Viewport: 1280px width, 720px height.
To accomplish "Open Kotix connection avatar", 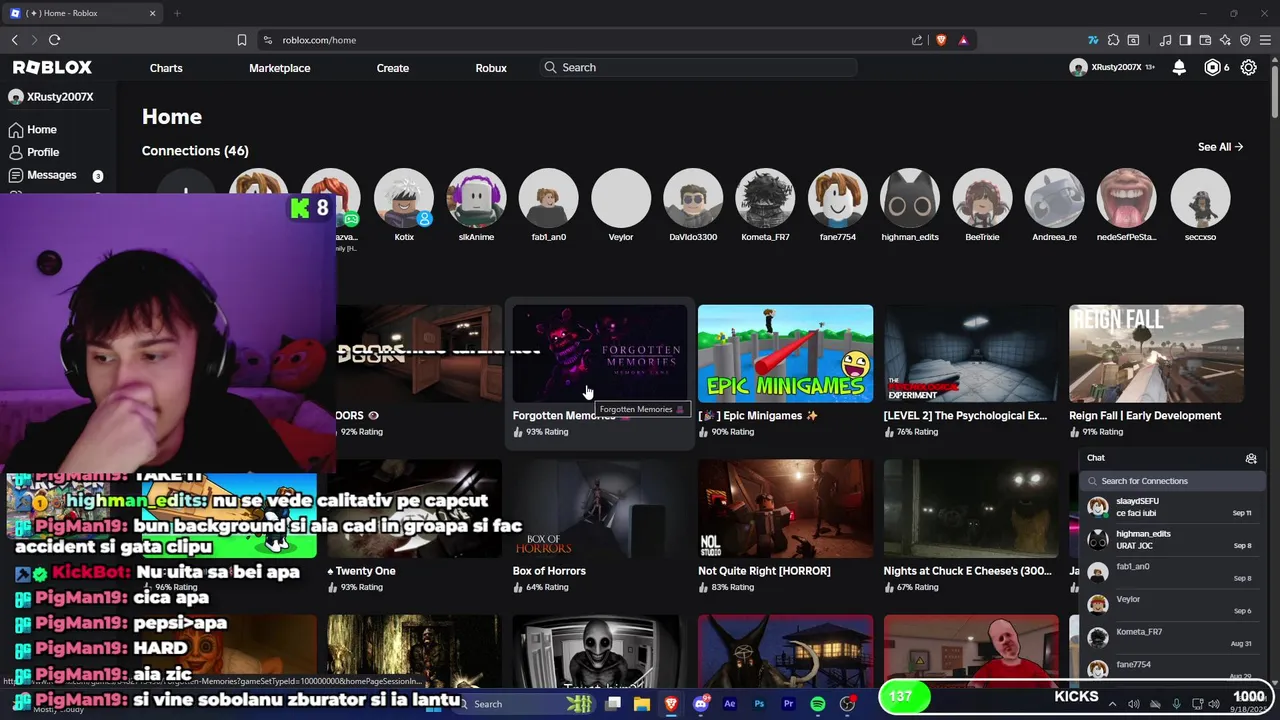I will pos(404,198).
